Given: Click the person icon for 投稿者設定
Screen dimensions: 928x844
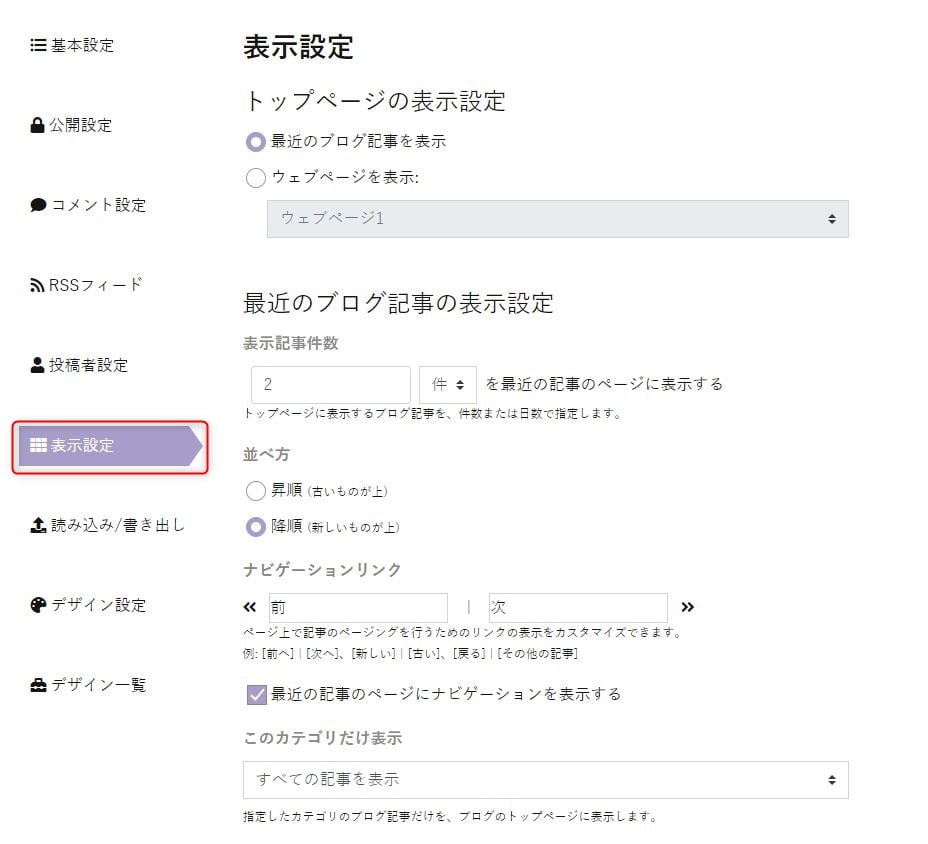Looking at the screenshot, I should tap(37, 365).
